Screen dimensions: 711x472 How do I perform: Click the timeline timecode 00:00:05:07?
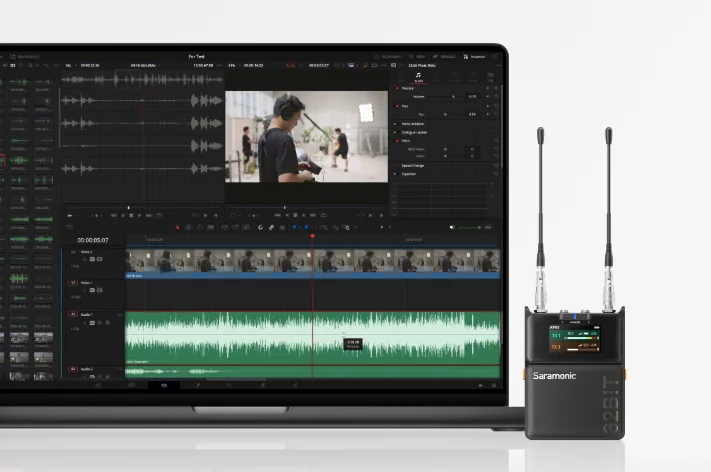pos(93,240)
